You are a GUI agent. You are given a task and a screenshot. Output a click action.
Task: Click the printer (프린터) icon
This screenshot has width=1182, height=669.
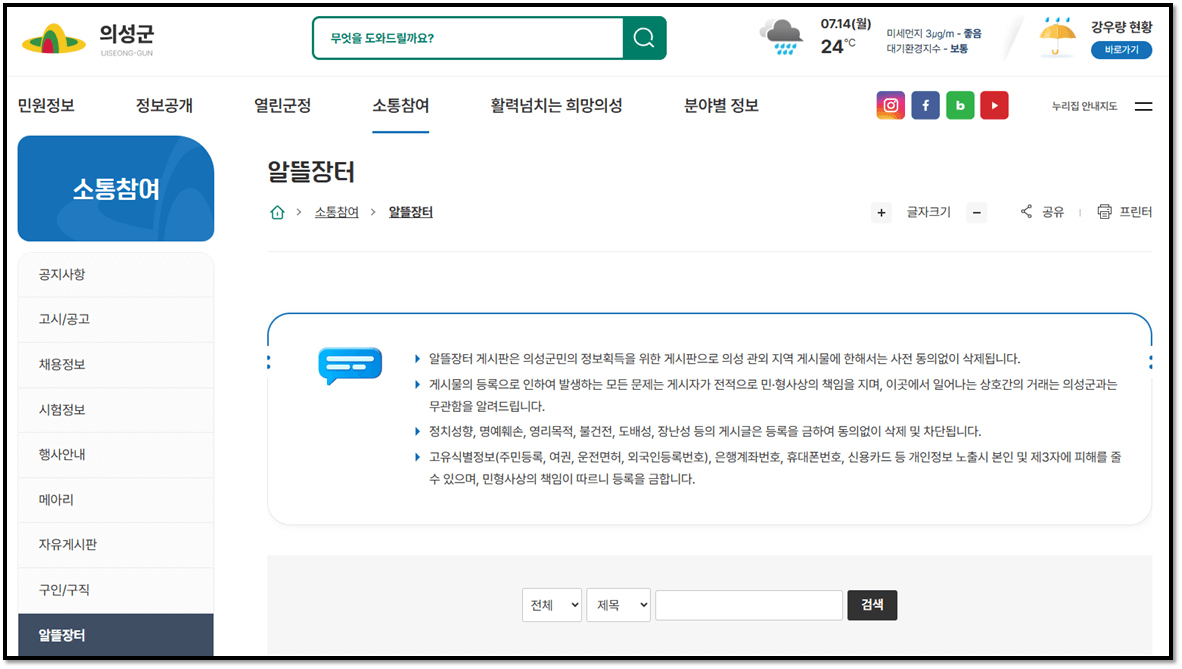coord(1104,211)
